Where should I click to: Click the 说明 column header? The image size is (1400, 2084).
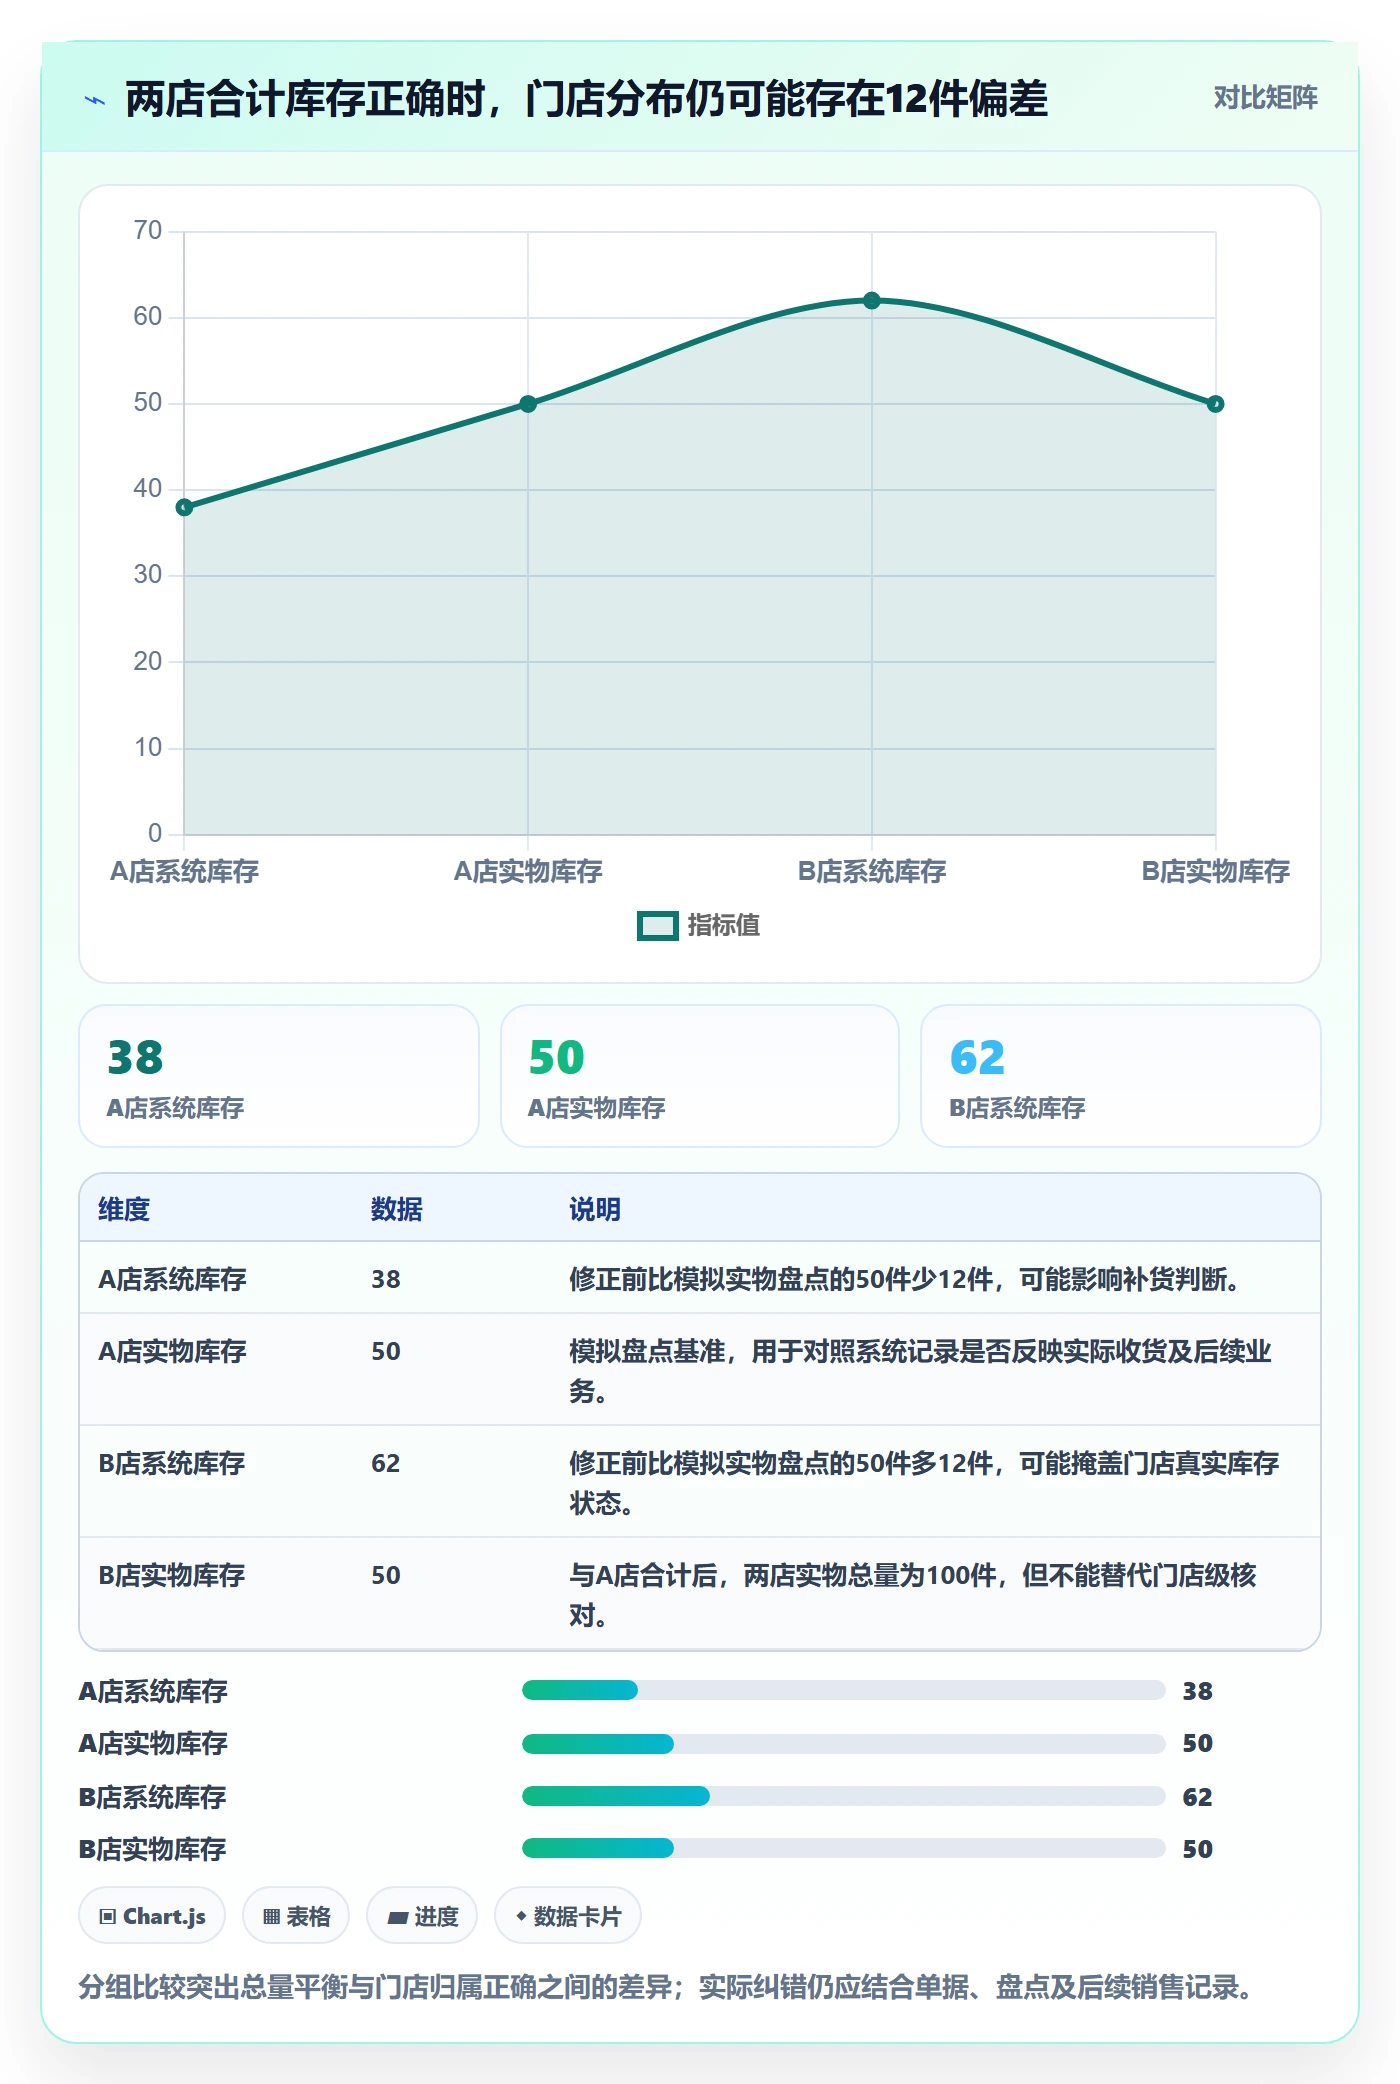[595, 1210]
